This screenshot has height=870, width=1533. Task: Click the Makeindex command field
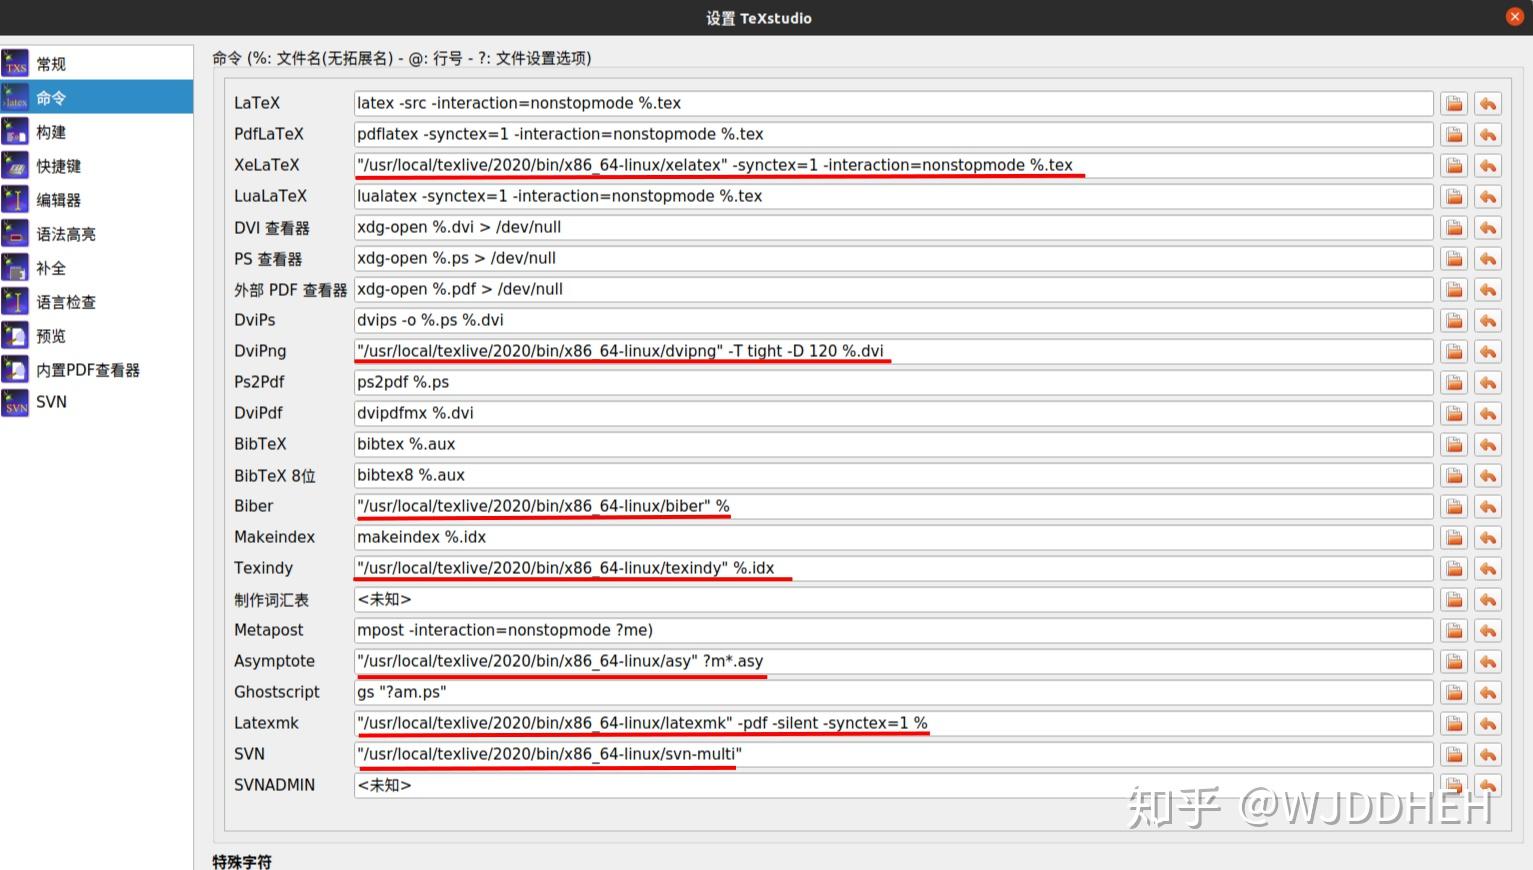(894, 537)
